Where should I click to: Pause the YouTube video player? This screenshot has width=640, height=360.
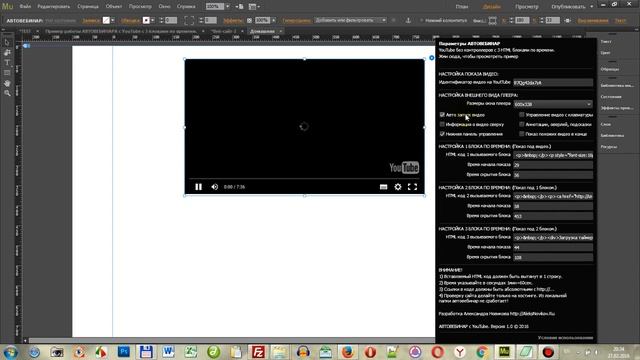[198, 187]
